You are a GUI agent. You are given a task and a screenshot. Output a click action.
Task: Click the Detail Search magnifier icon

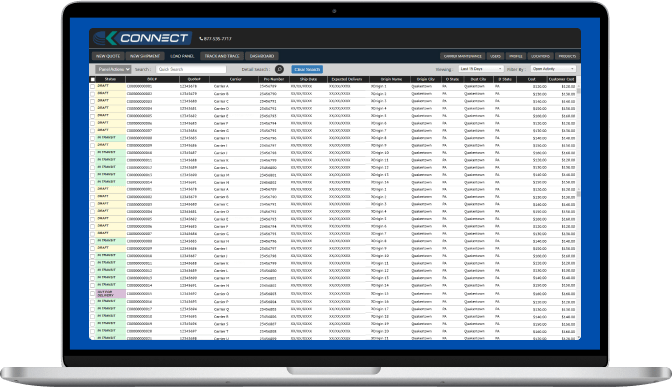pyautogui.click(x=279, y=69)
